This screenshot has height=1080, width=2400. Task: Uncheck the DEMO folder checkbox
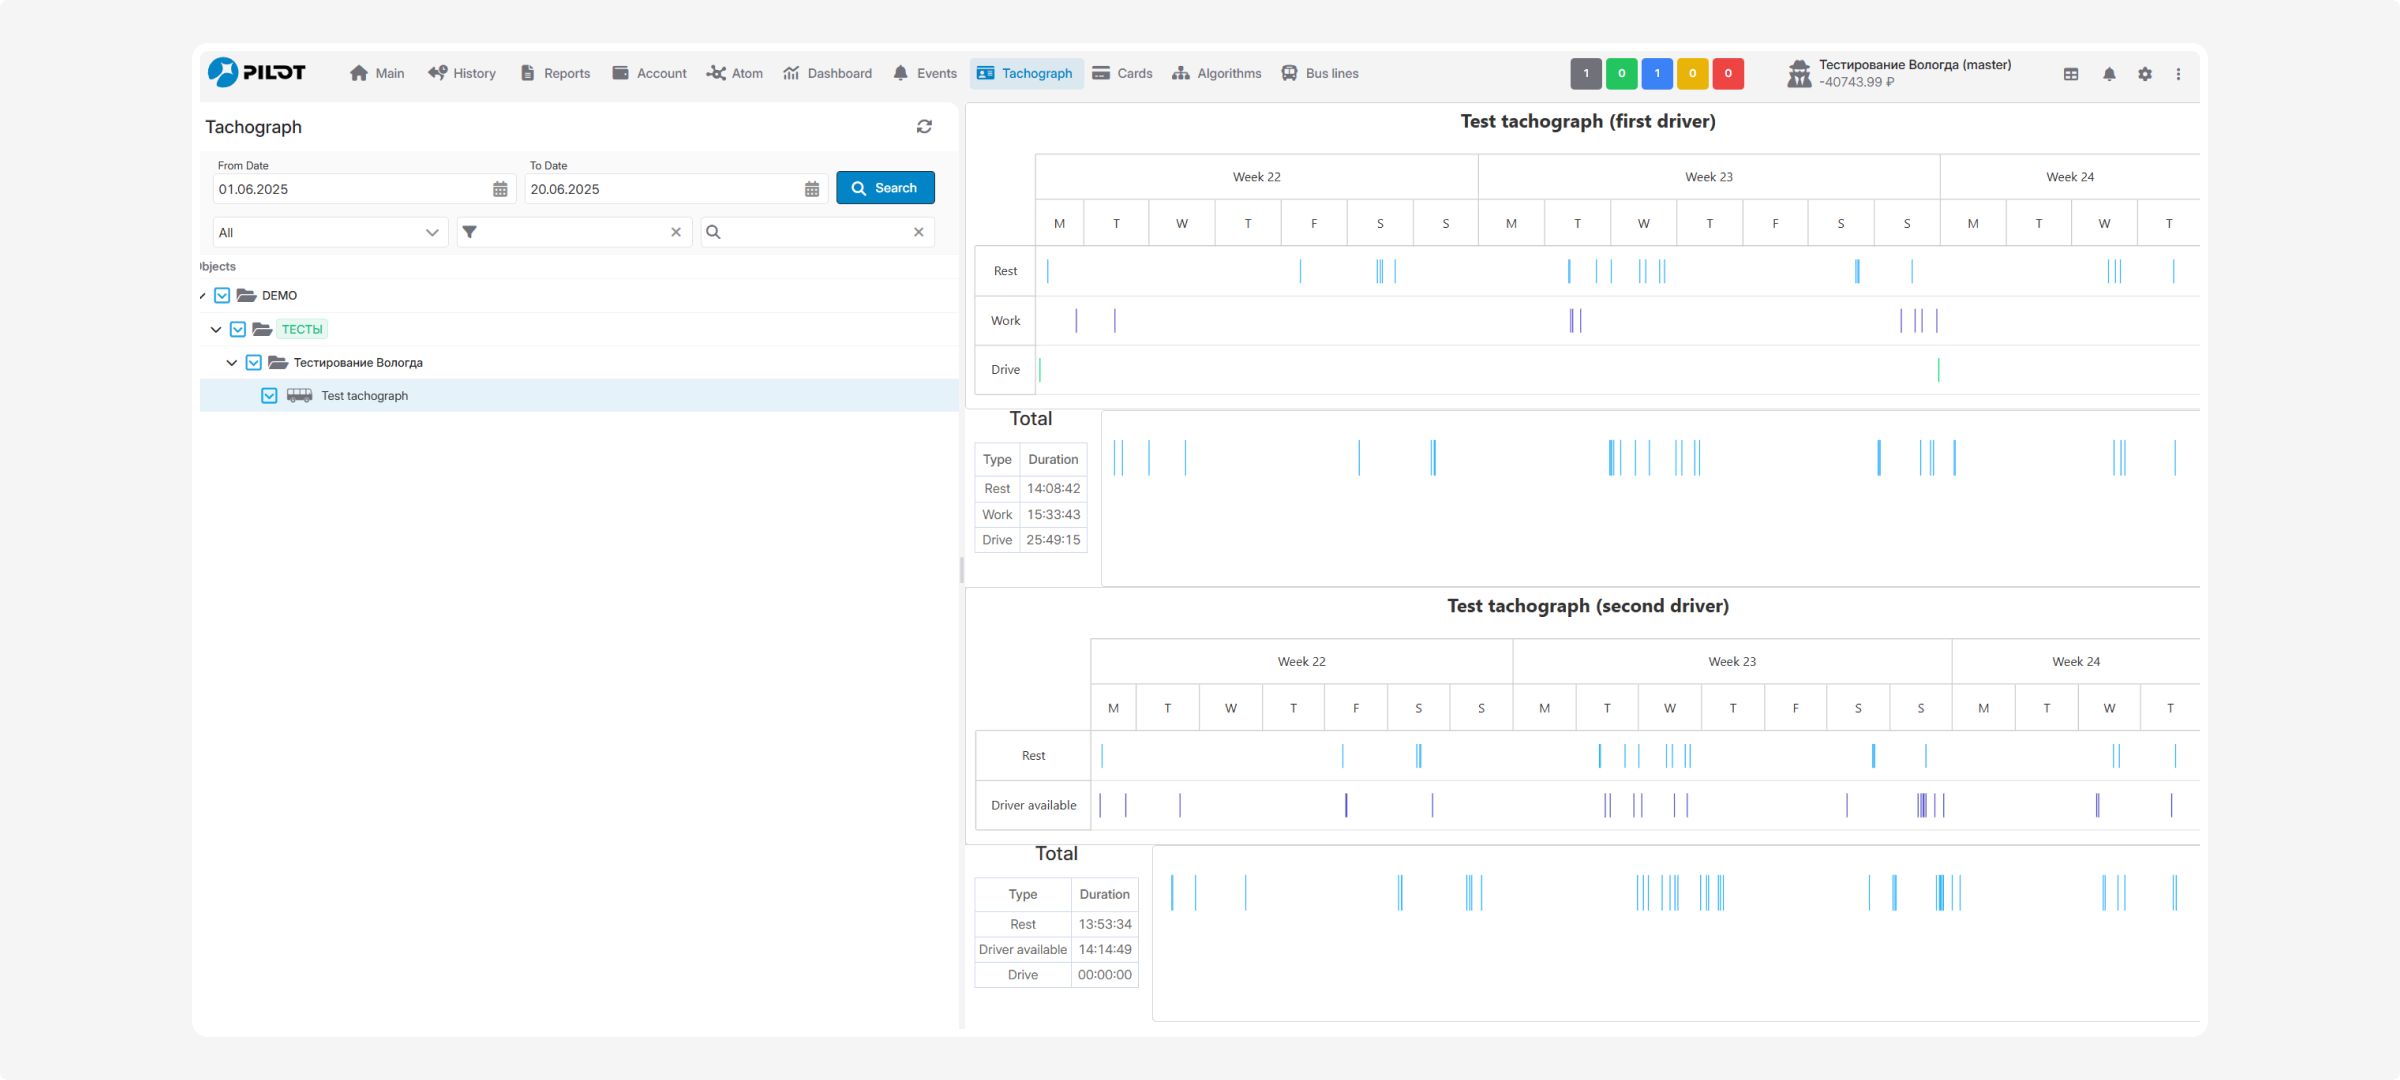(222, 296)
